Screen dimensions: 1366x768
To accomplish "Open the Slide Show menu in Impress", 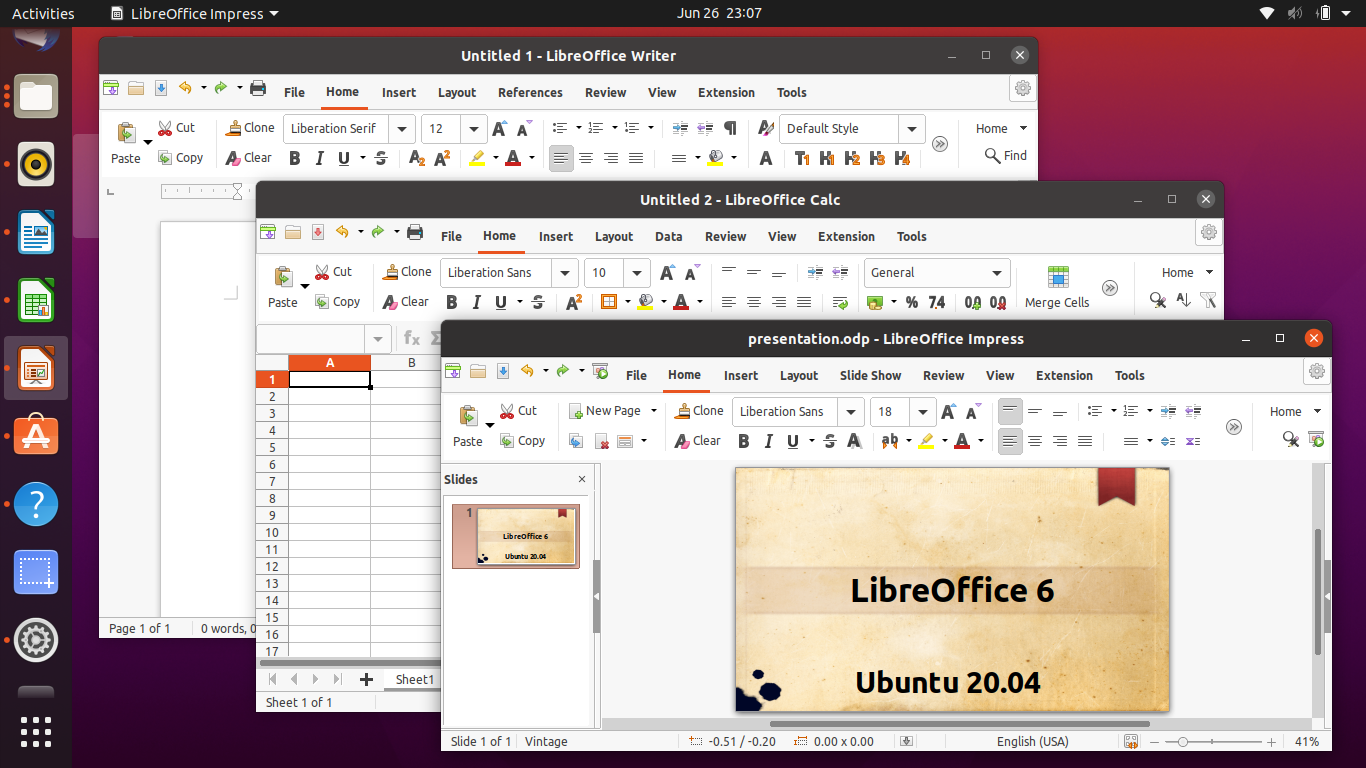I will coord(870,375).
